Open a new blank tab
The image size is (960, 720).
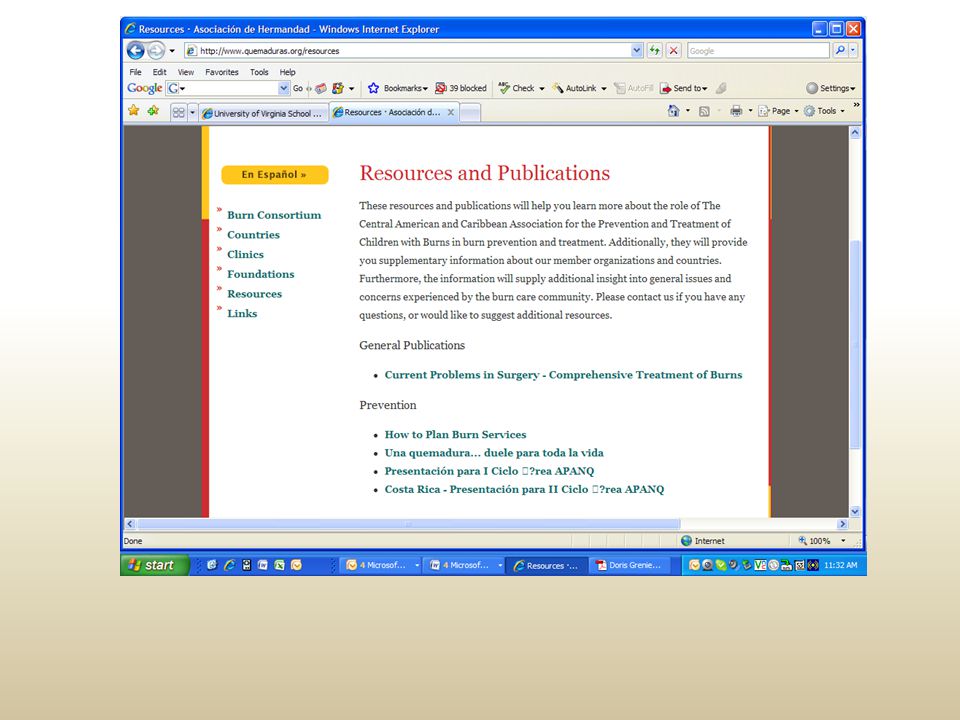tap(470, 113)
